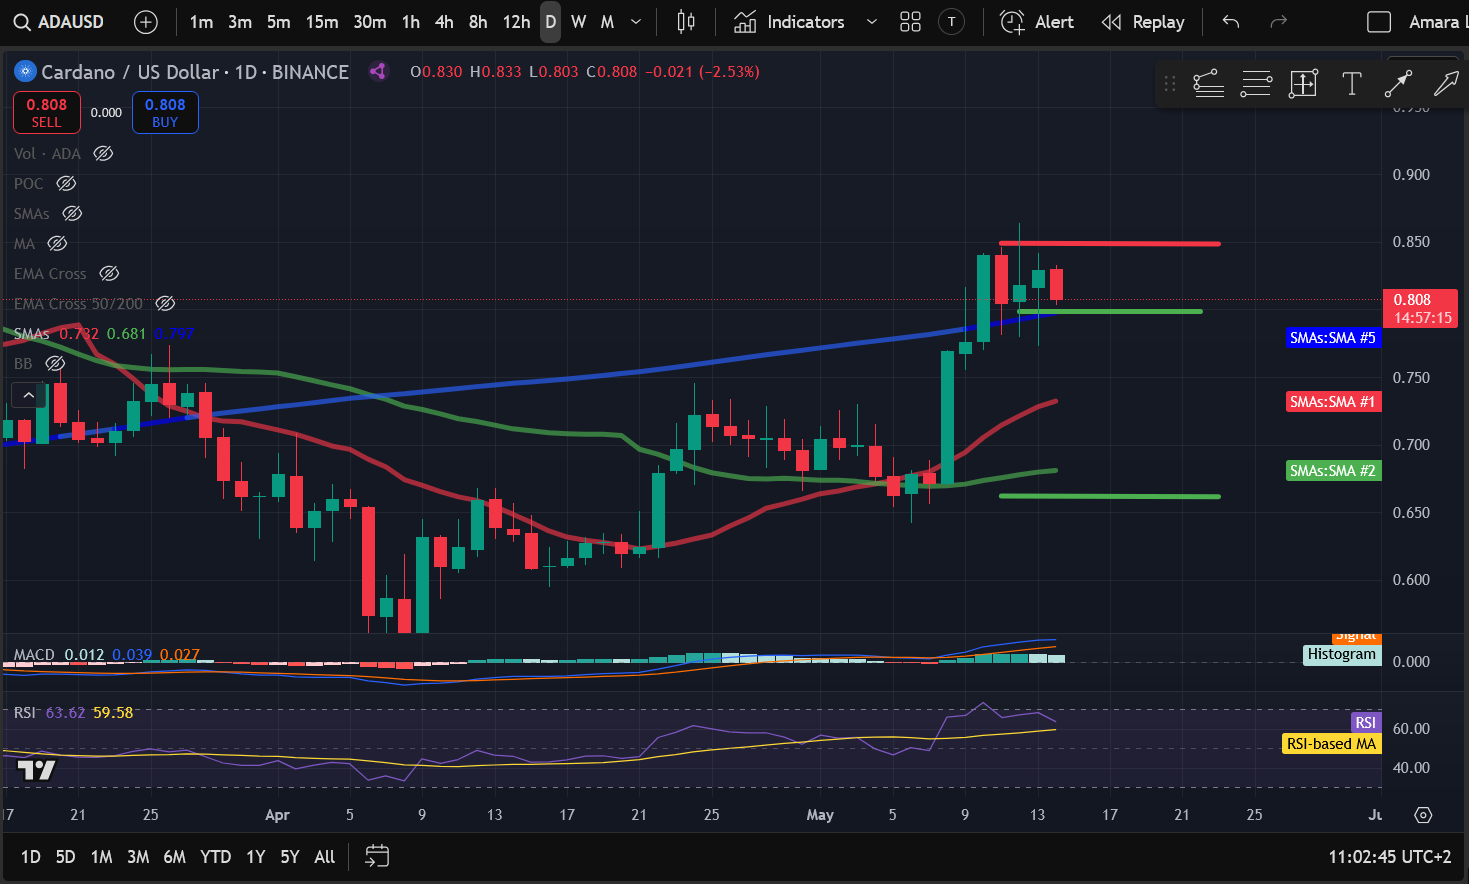Click the SMAs:SMA #2 green label
Screen dimensions: 1469x884
tap(1332, 471)
